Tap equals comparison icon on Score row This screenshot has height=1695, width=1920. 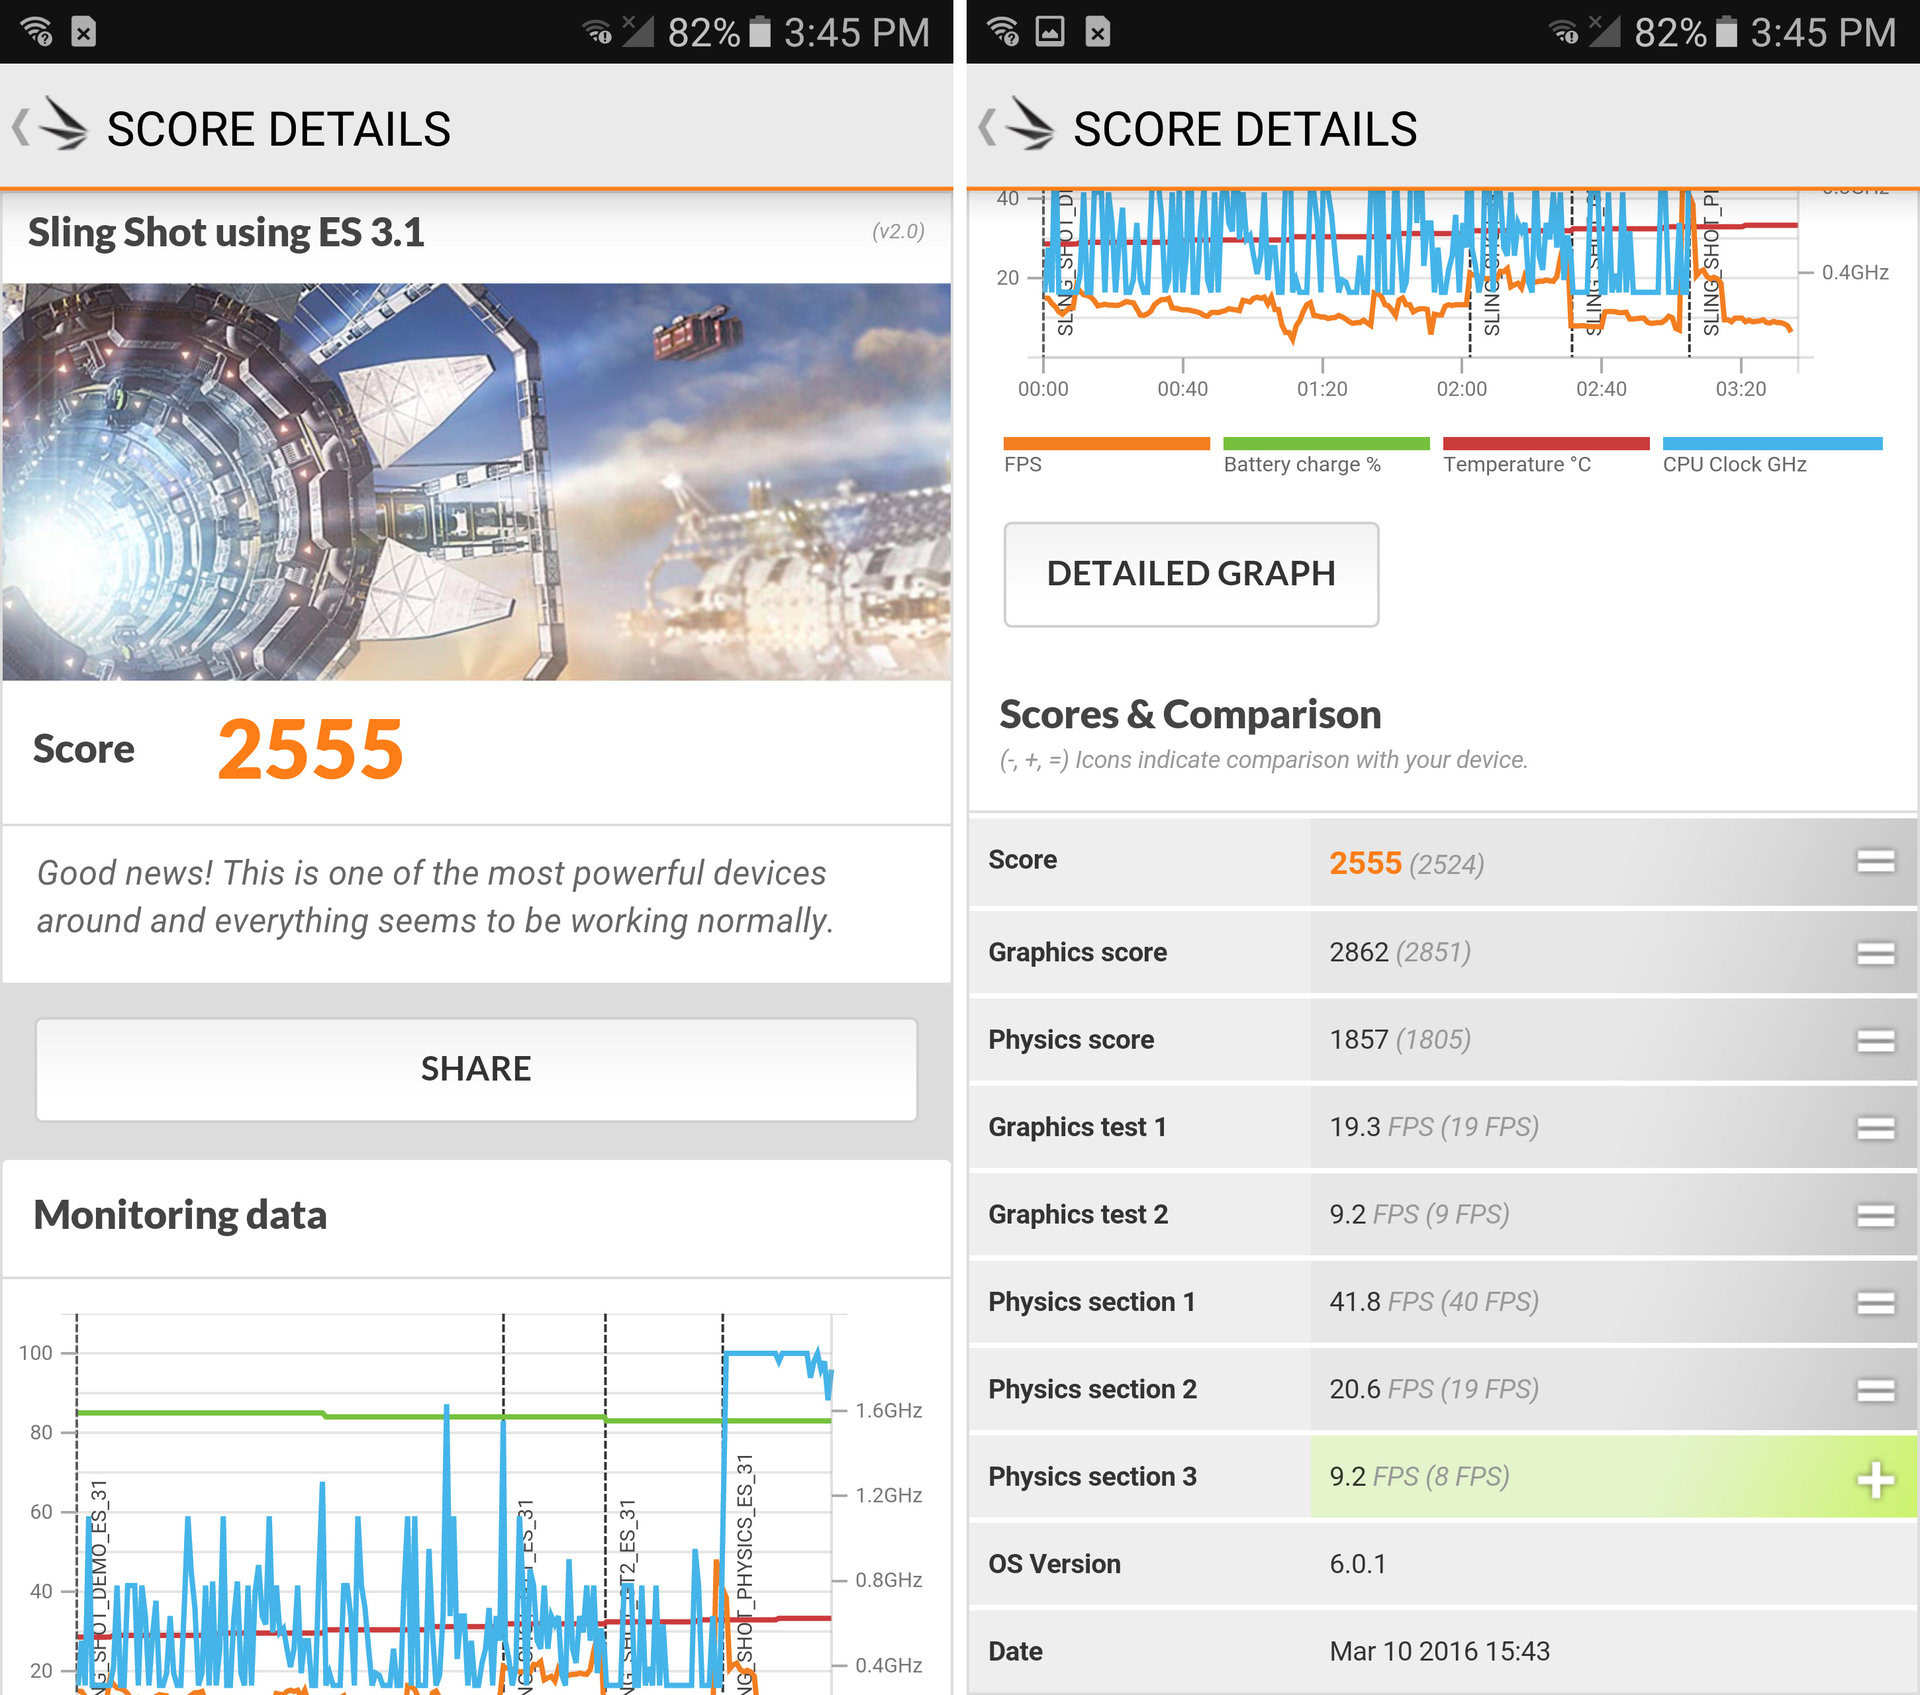(1874, 862)
